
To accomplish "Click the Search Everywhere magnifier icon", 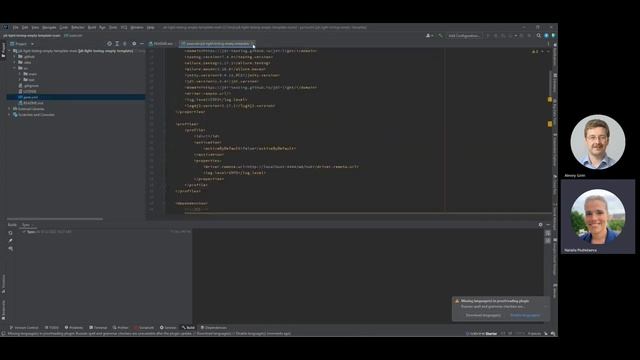I will (538, 36).
